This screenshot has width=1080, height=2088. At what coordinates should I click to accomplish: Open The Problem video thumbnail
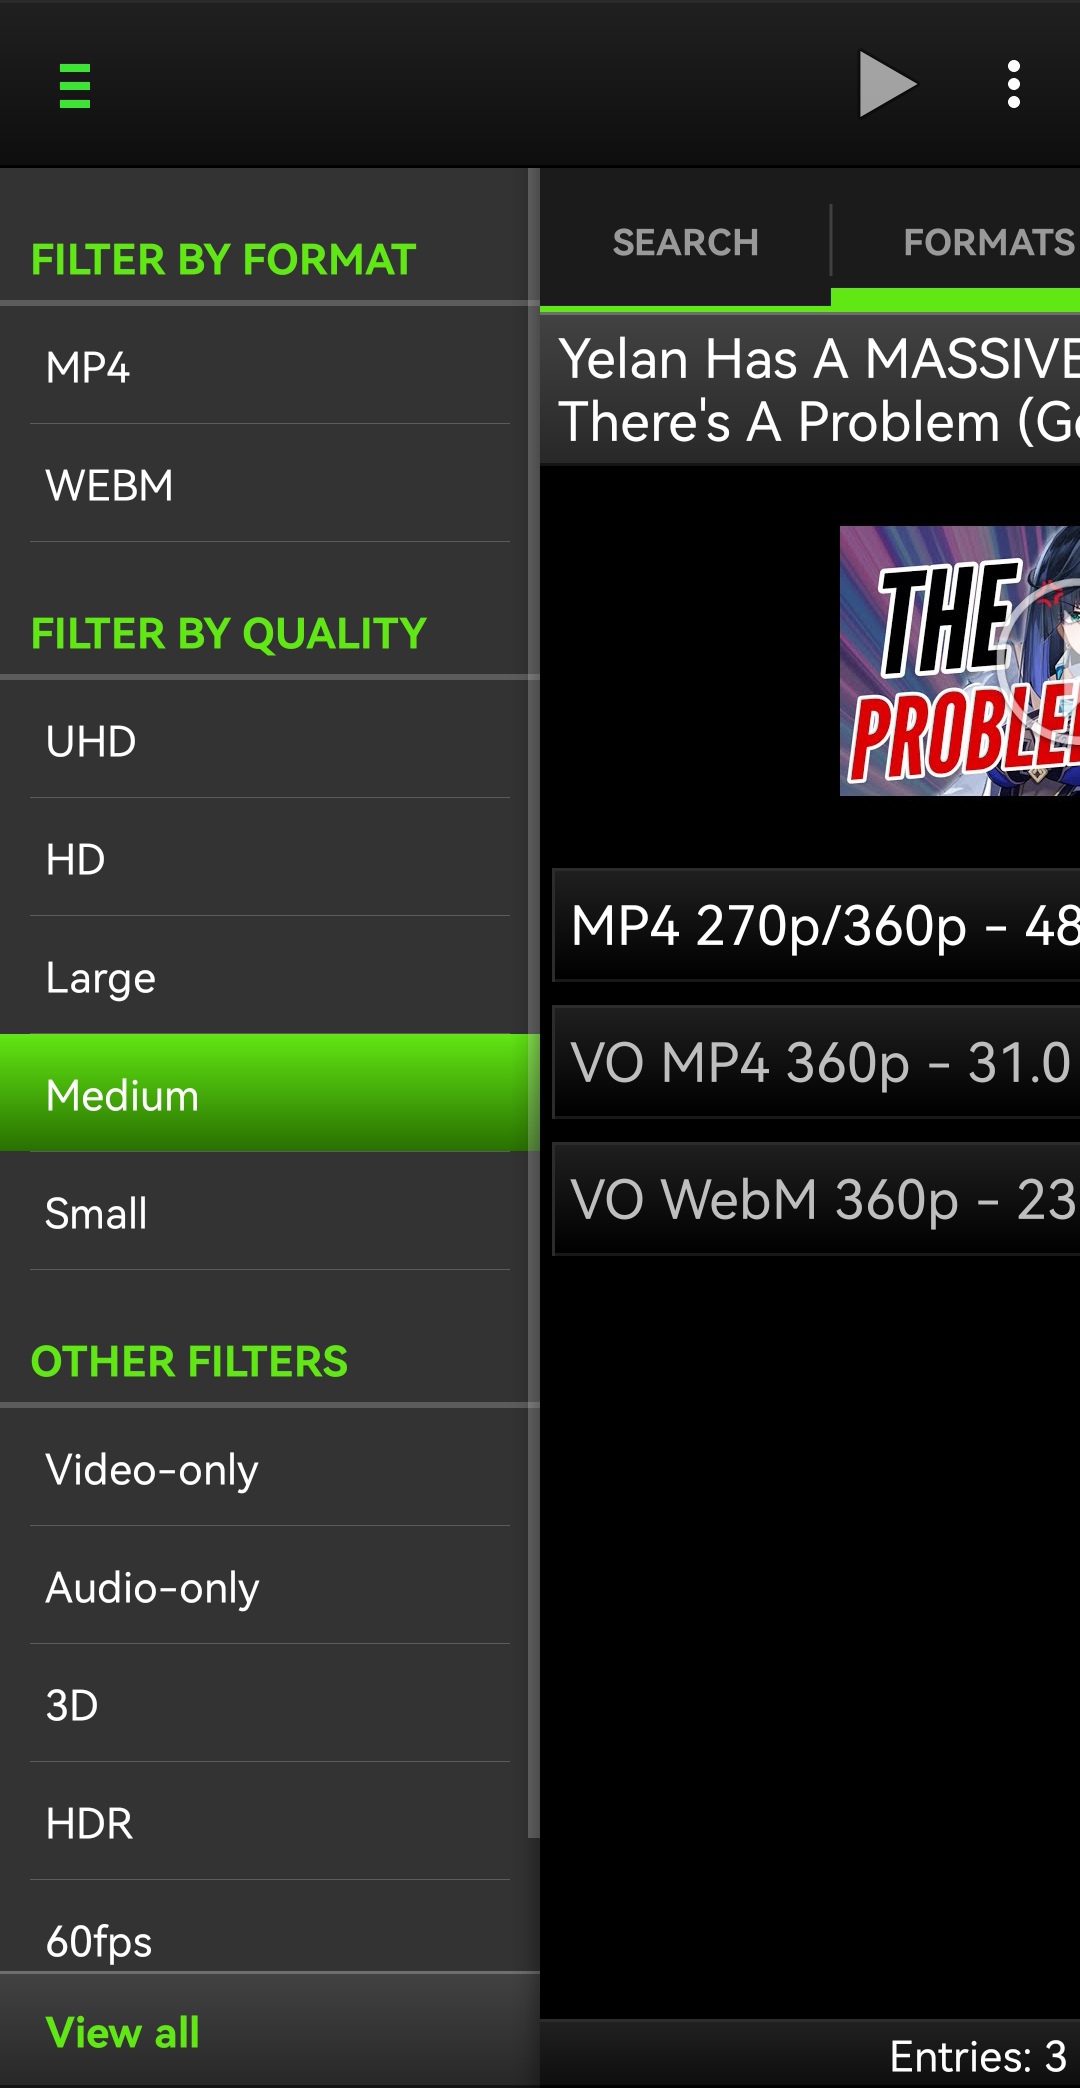point(960,661)
